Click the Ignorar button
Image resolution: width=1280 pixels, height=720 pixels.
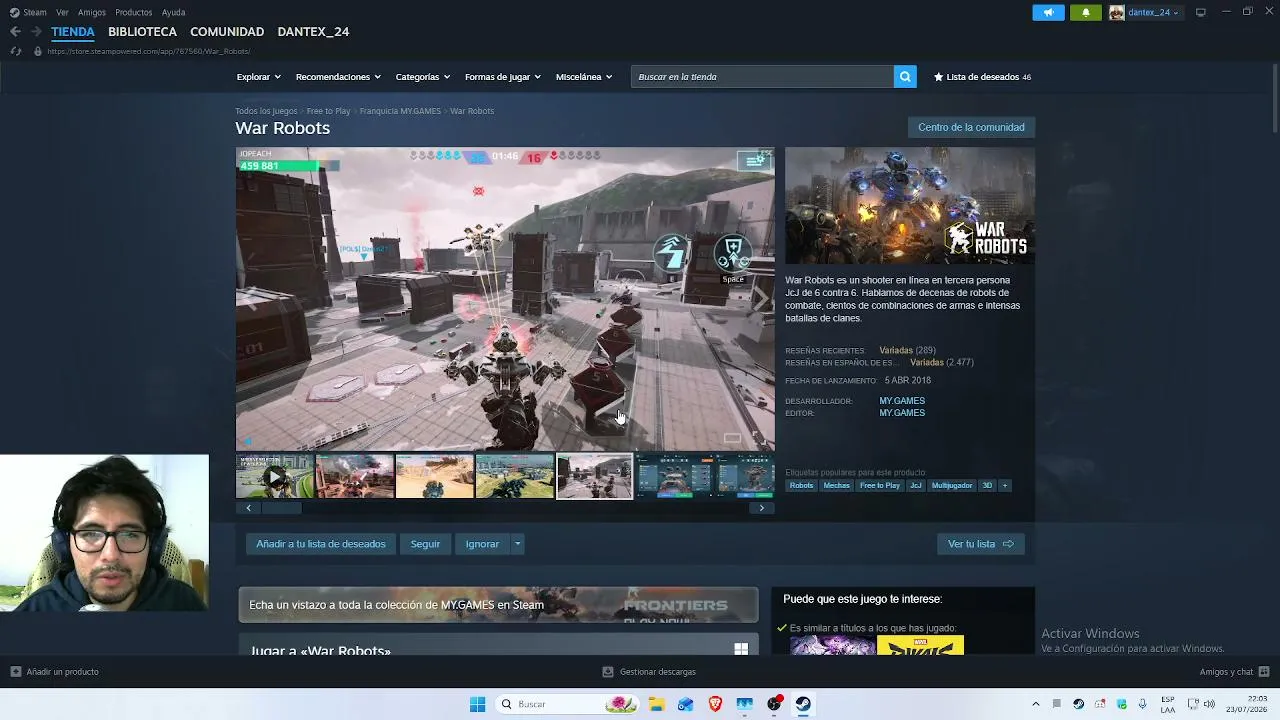click(x=482, y=544)
